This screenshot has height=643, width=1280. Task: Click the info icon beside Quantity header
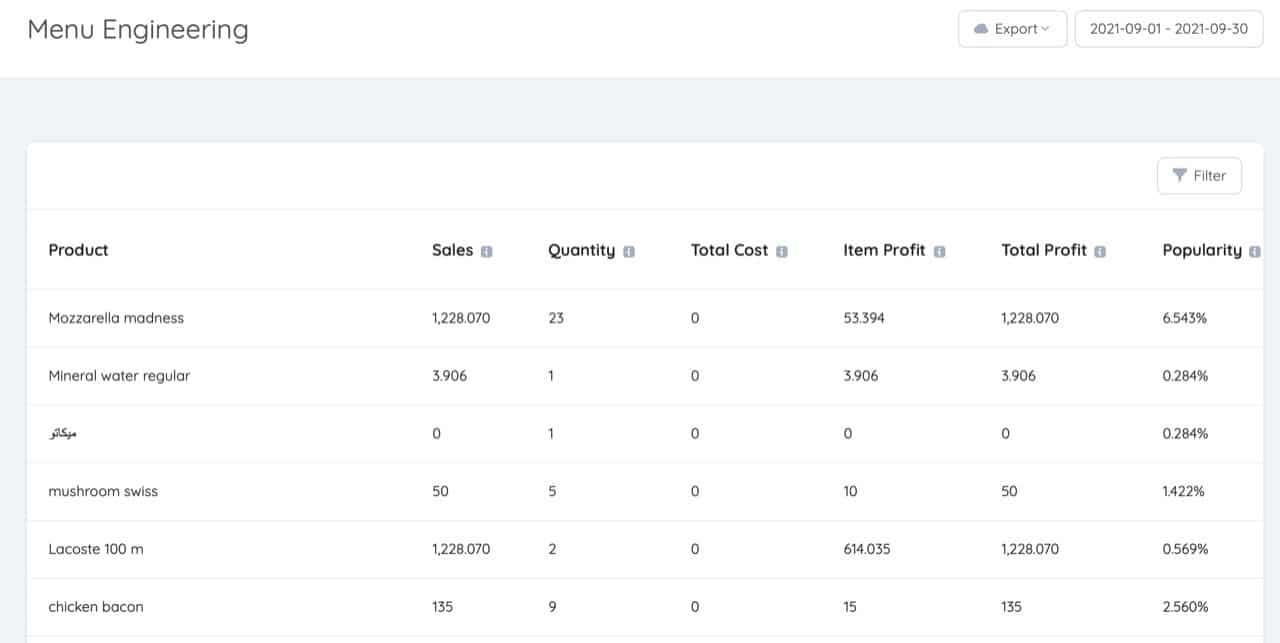pyautogui.click(x=628, y=251)
